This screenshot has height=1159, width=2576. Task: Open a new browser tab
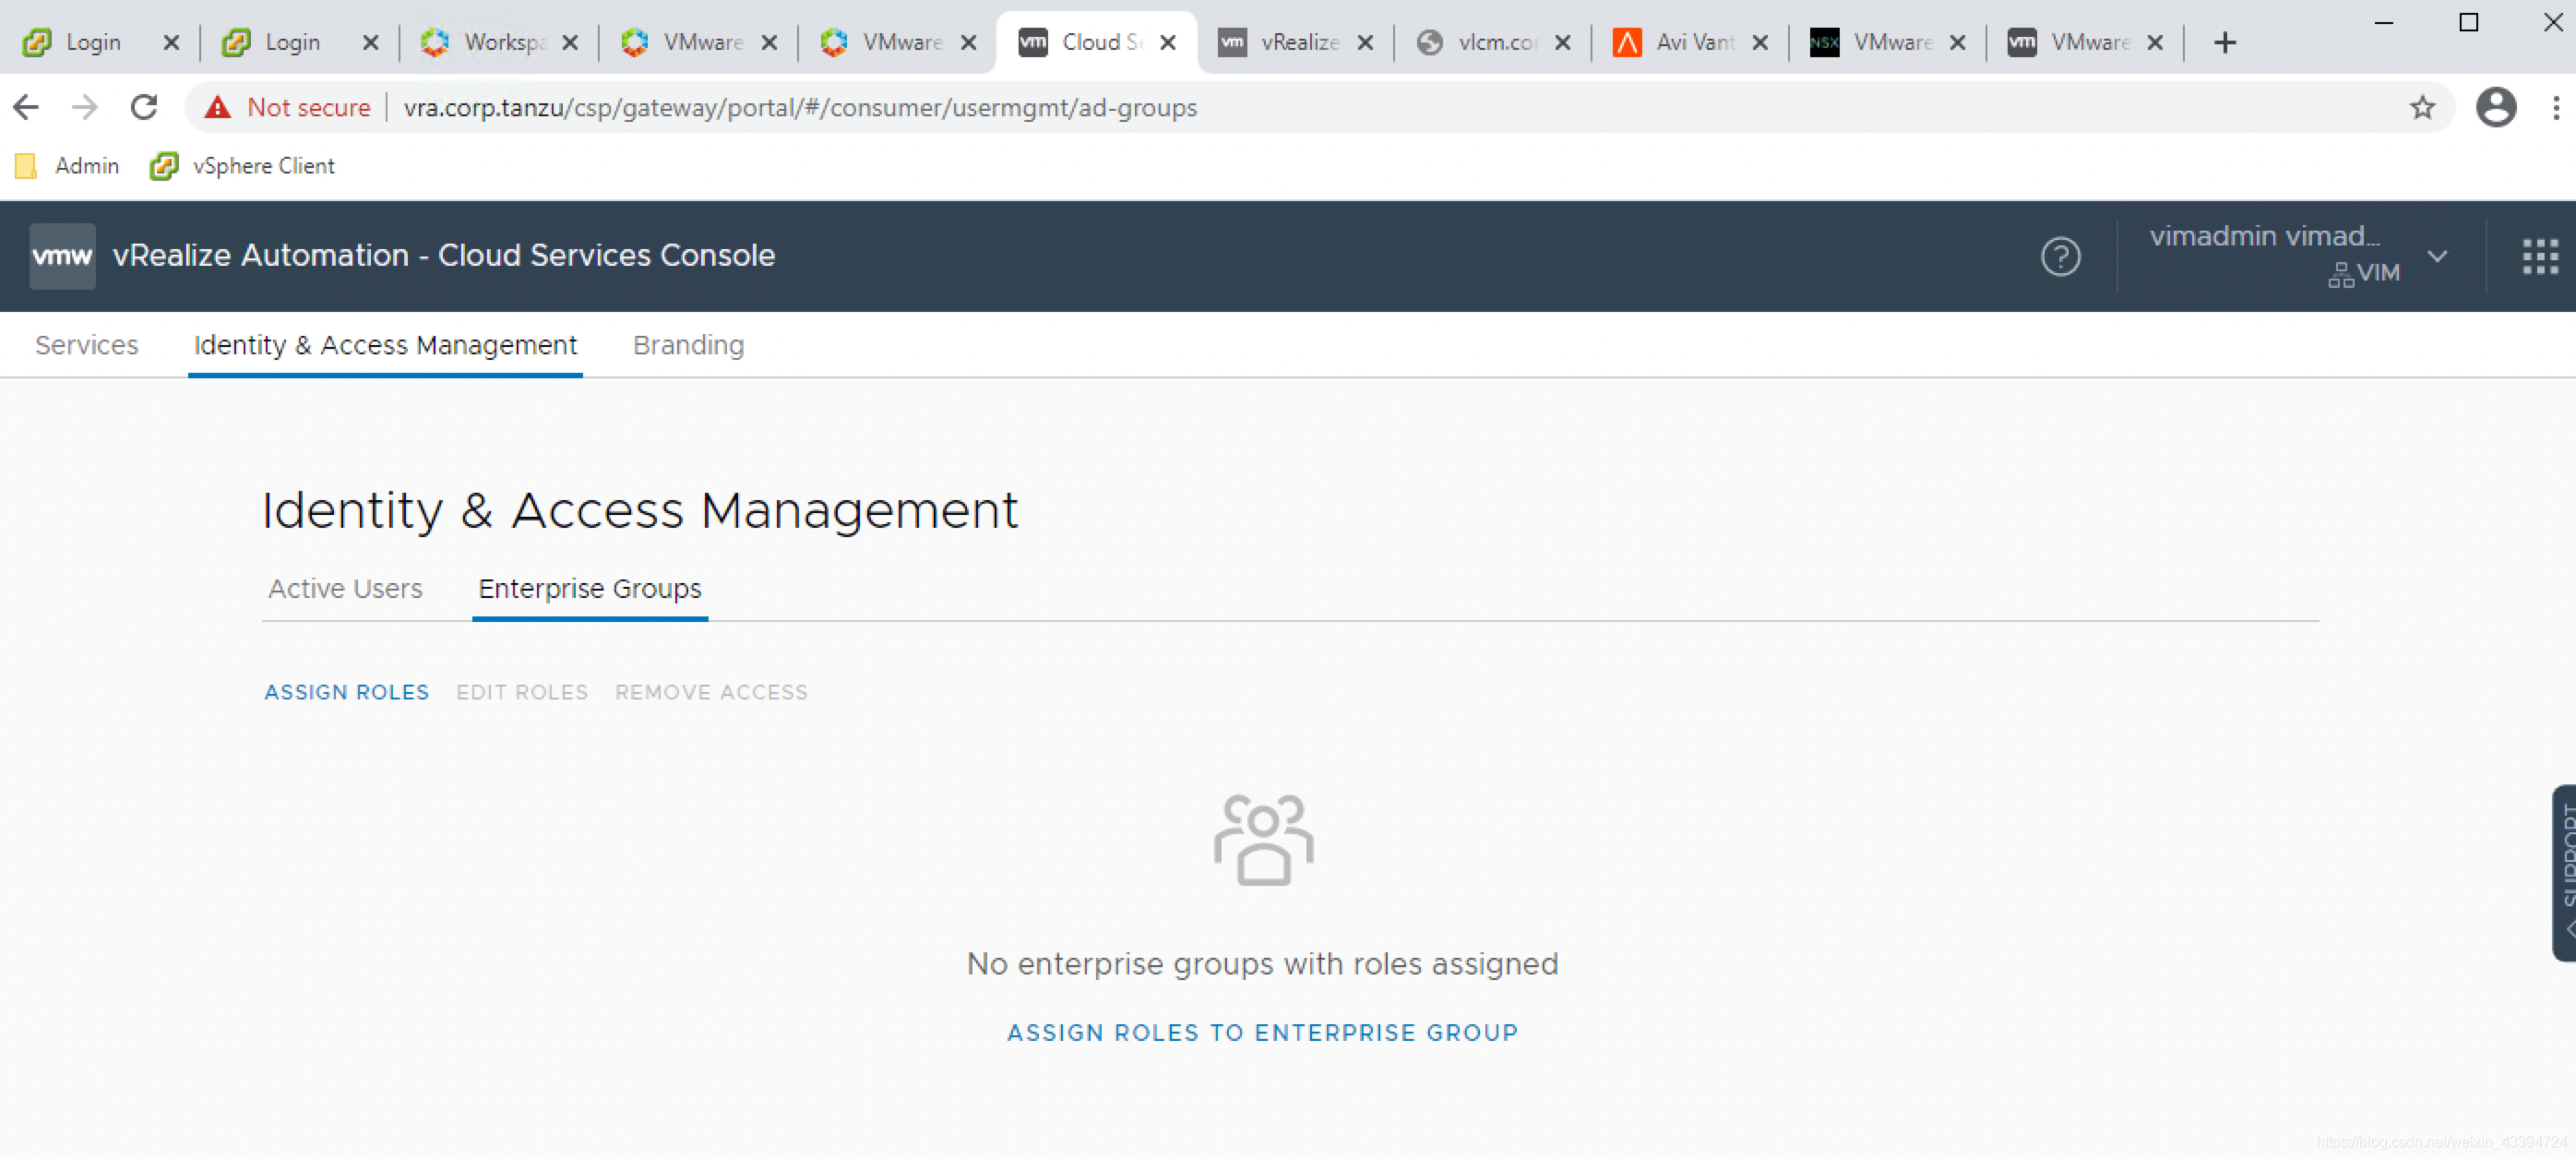pos(2224,42)
